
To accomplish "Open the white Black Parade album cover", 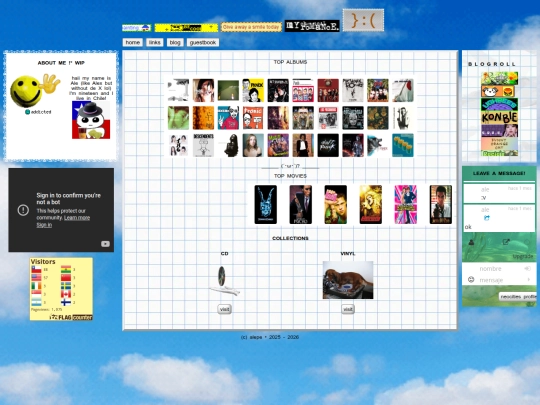I will coord(353,90).
